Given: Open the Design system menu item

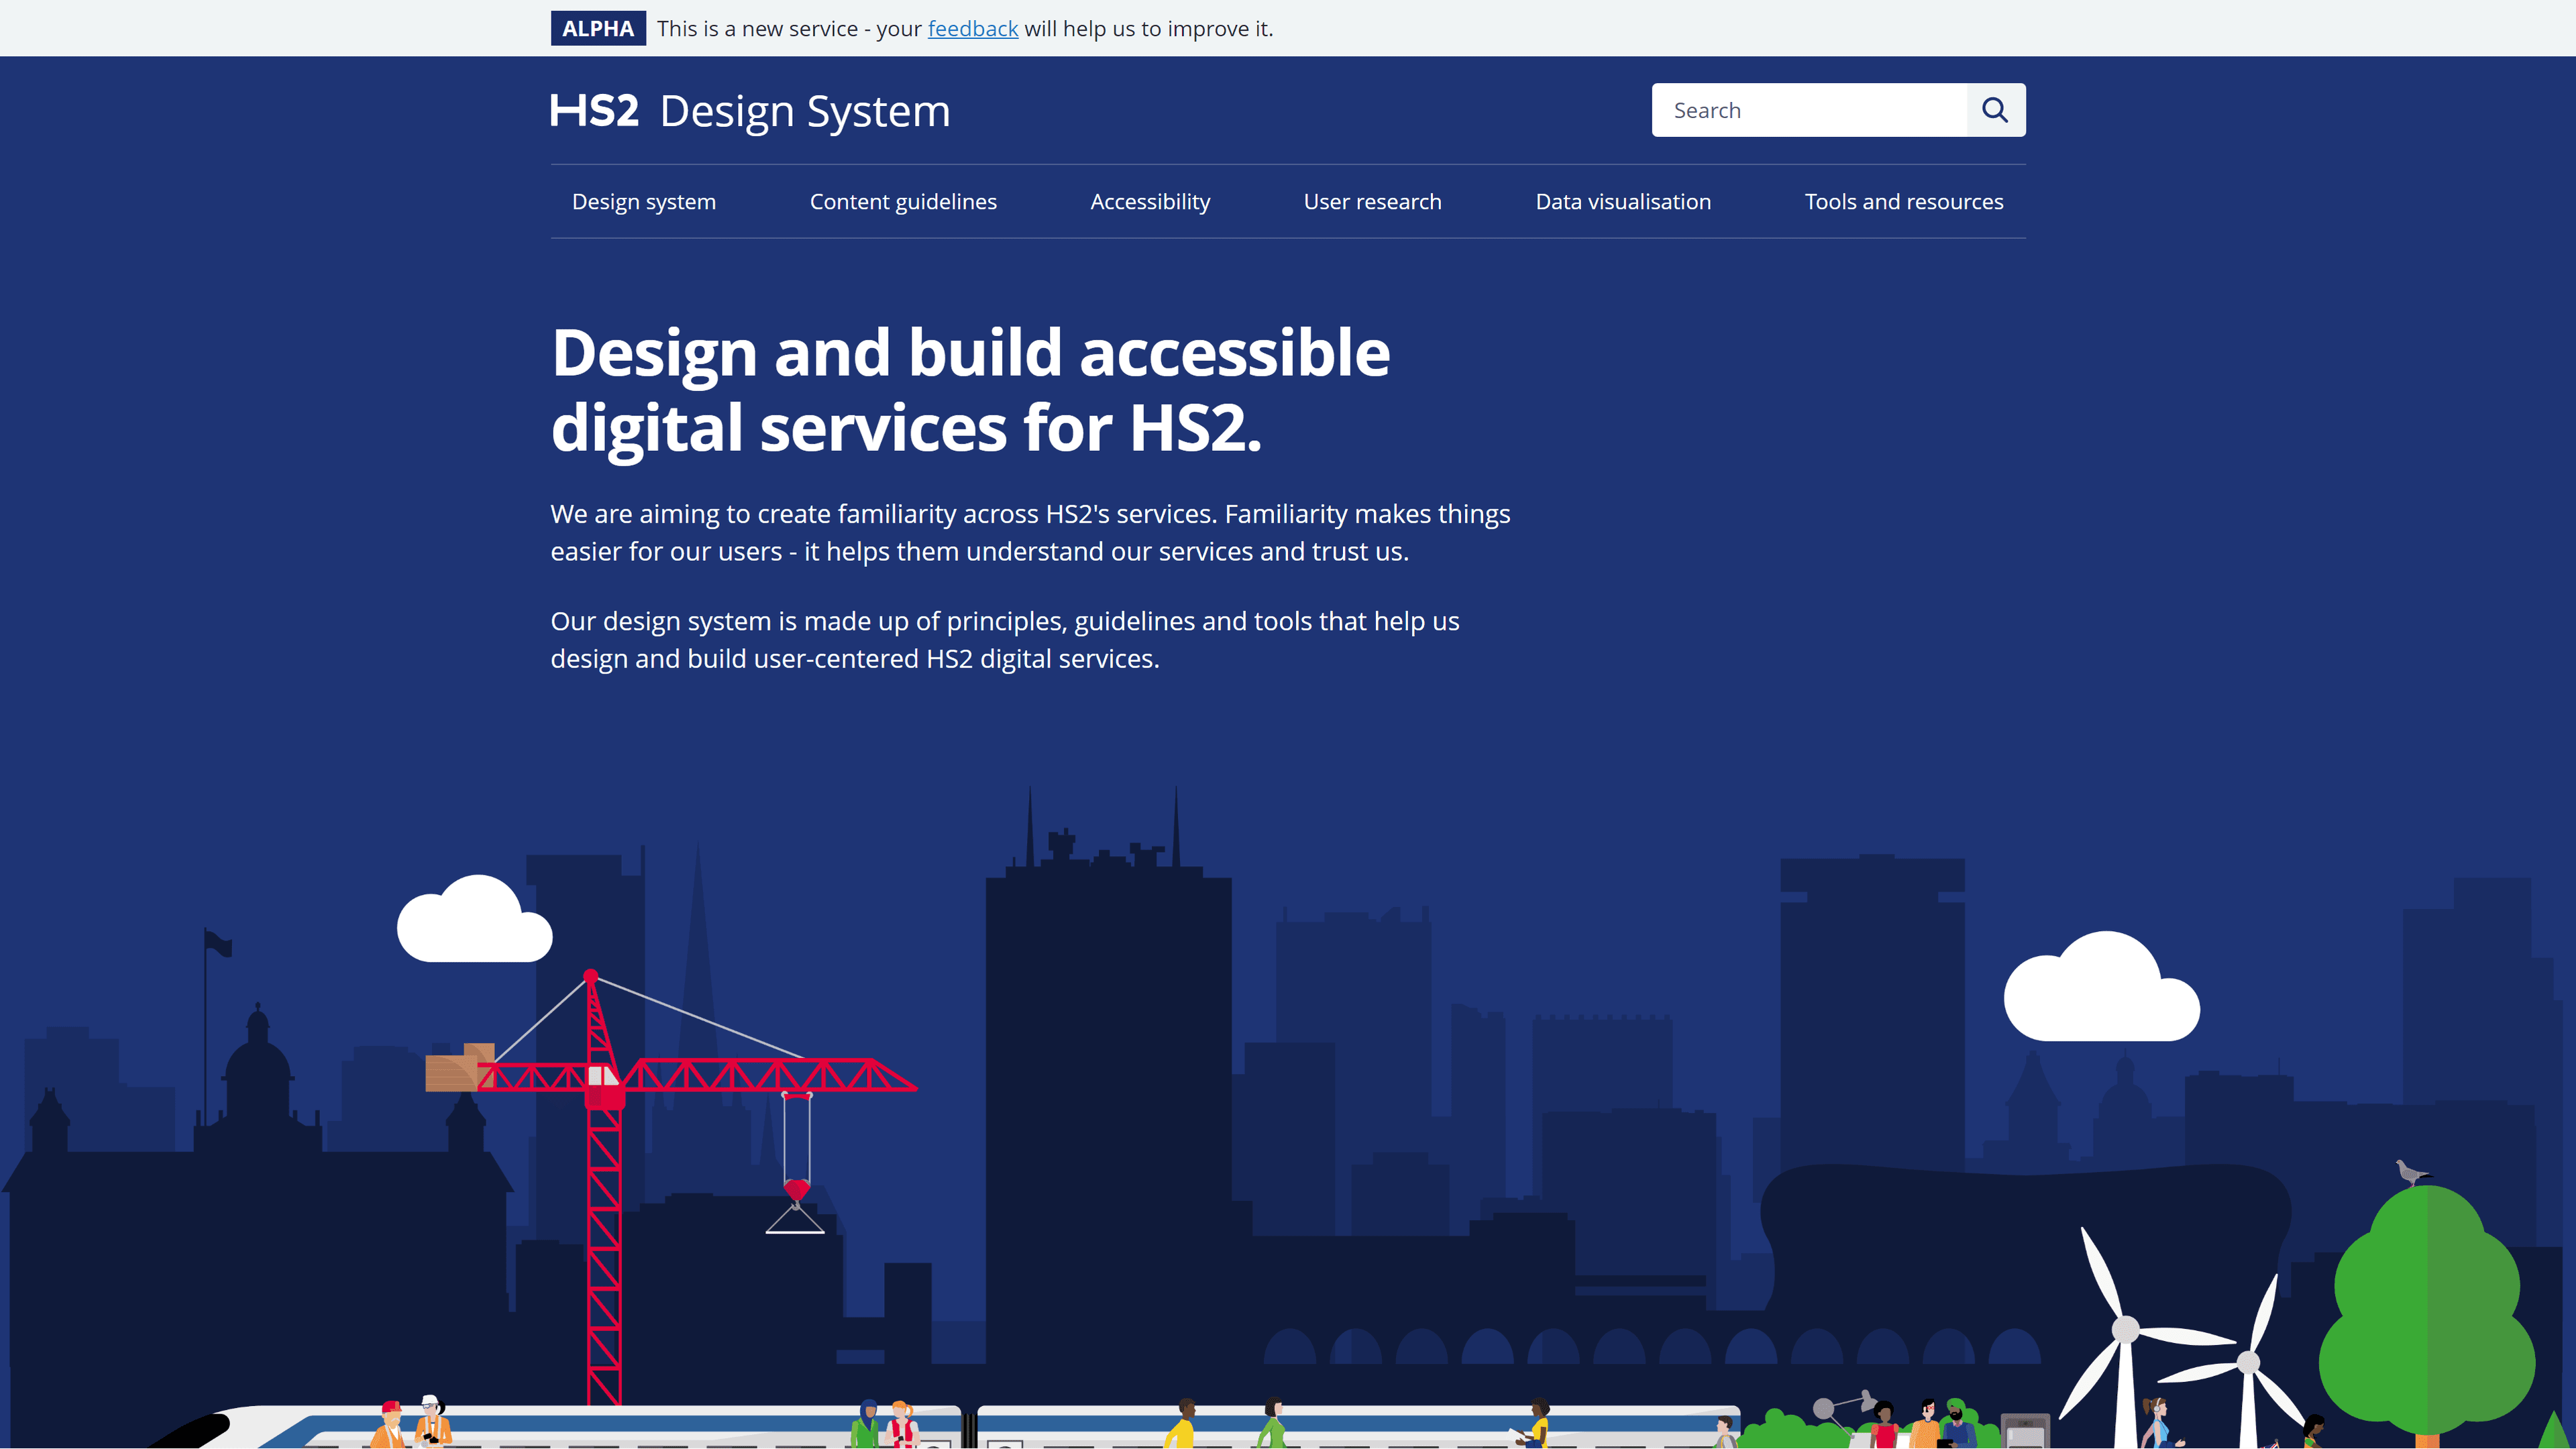Looking at the screenshot, I should (x=644, y=201).
